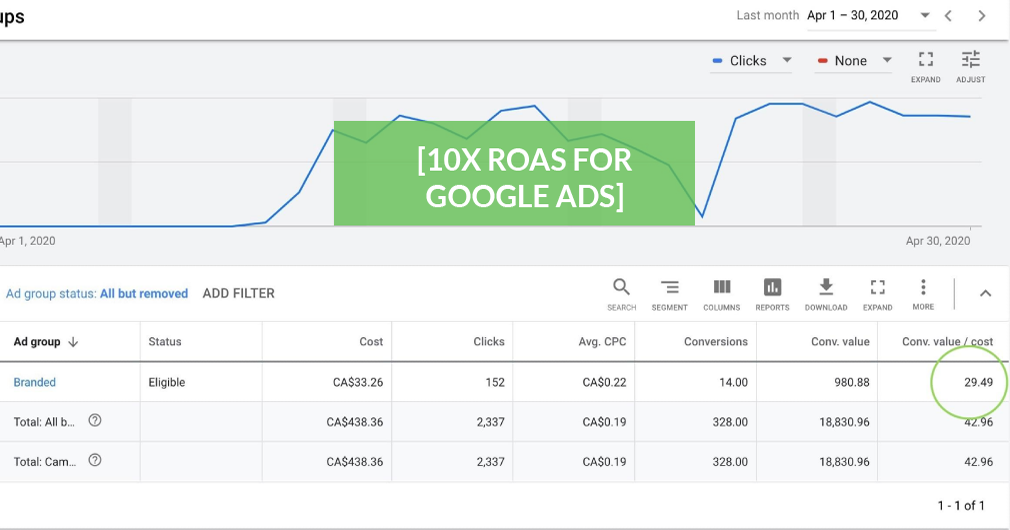
Task: Sort by the Ad group column header
Action: click(46, 342)
